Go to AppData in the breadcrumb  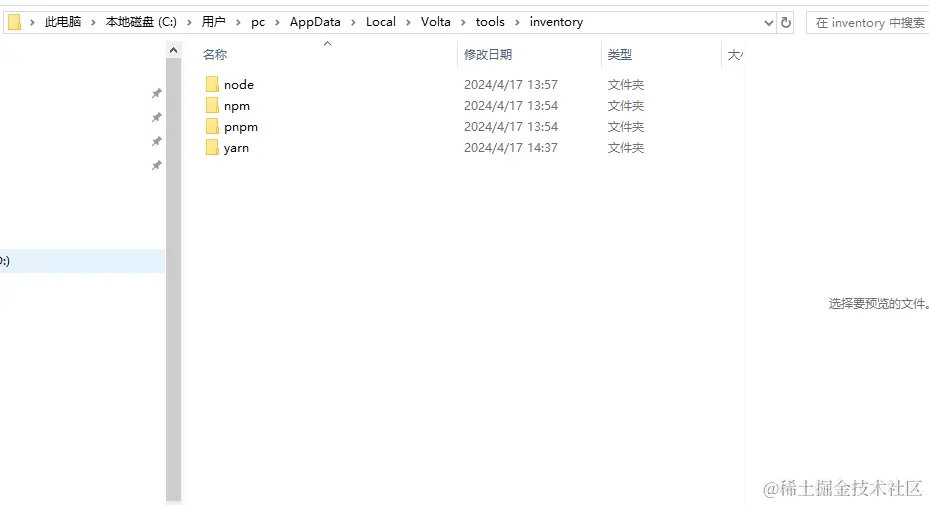pos(315,22)
